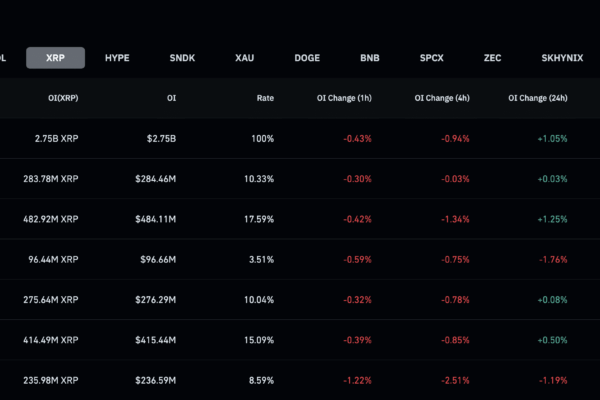Sort by OI Change (24h) header
Image resolution: width=600 pixels, height=400 pixels.
(x=538, y=98)
